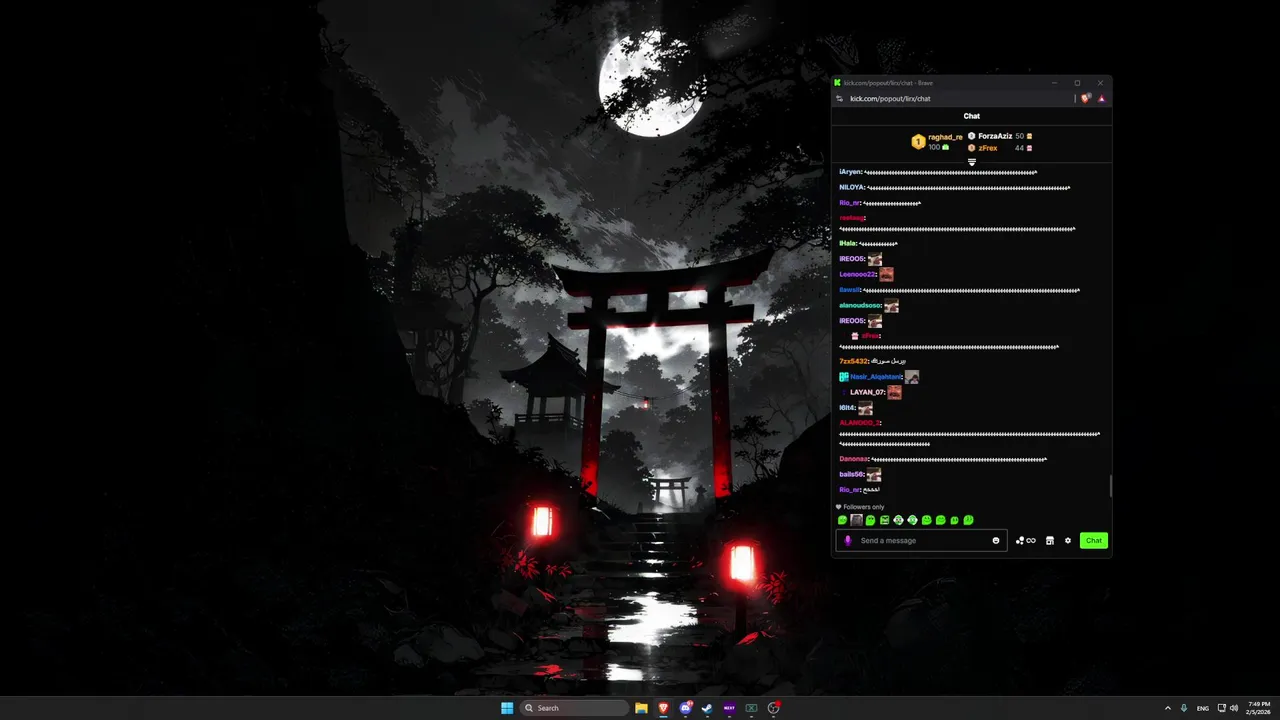Click the purple microphone icon in message box
The image size is (1280, 720).
(848, 540)
